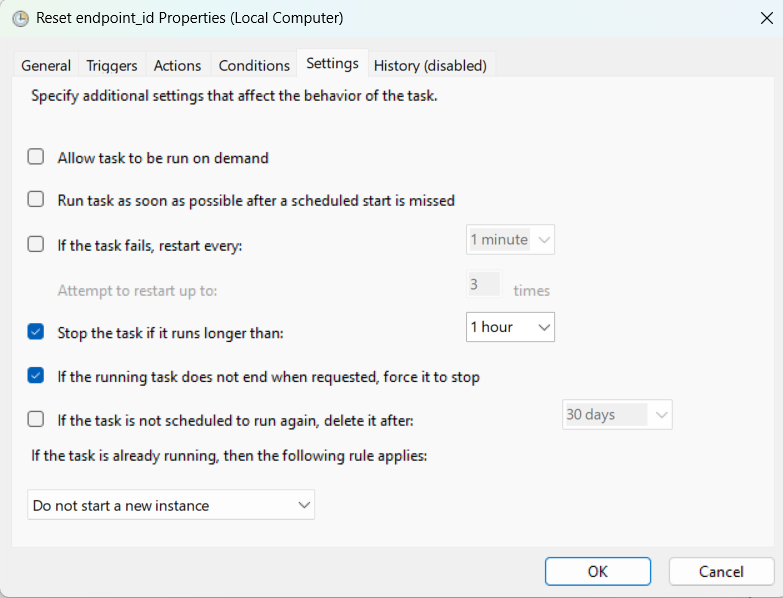
Task: Click the restart attempts count field
Action: pyautogui.click(x=485, y=285)
